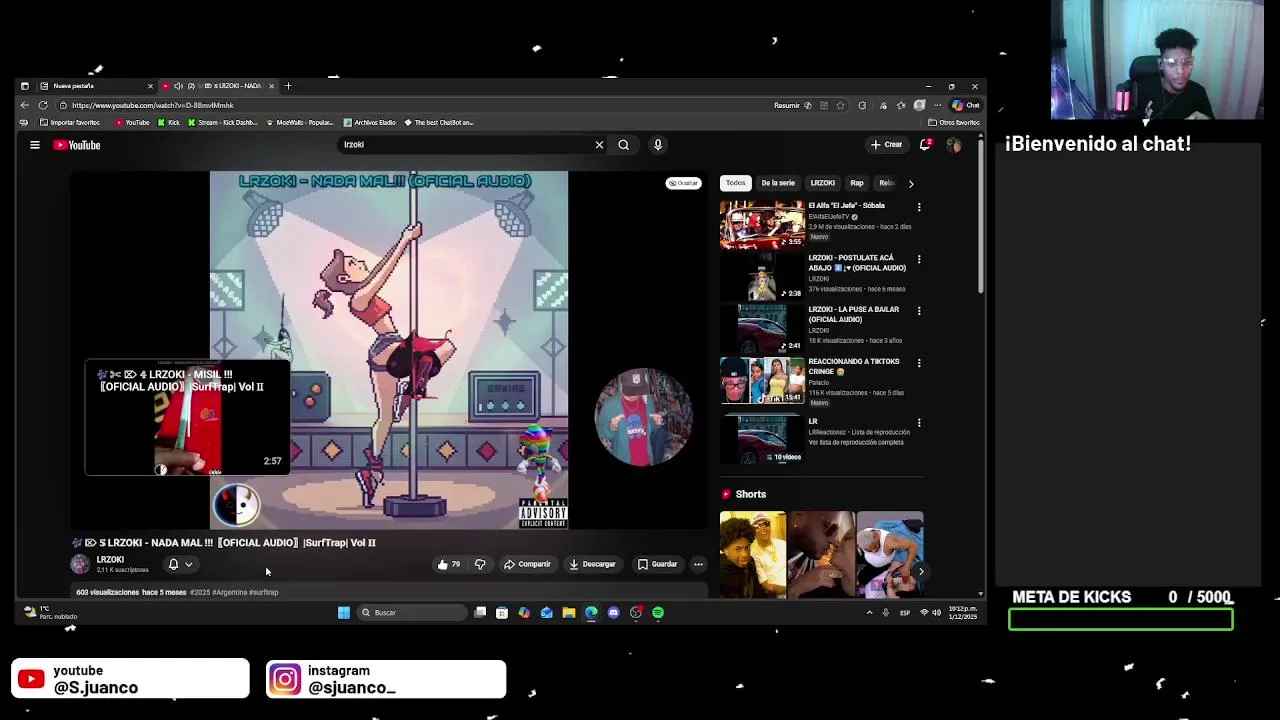Click the Crear button
The image size is (1280, 720).
(x=886, y=145)
